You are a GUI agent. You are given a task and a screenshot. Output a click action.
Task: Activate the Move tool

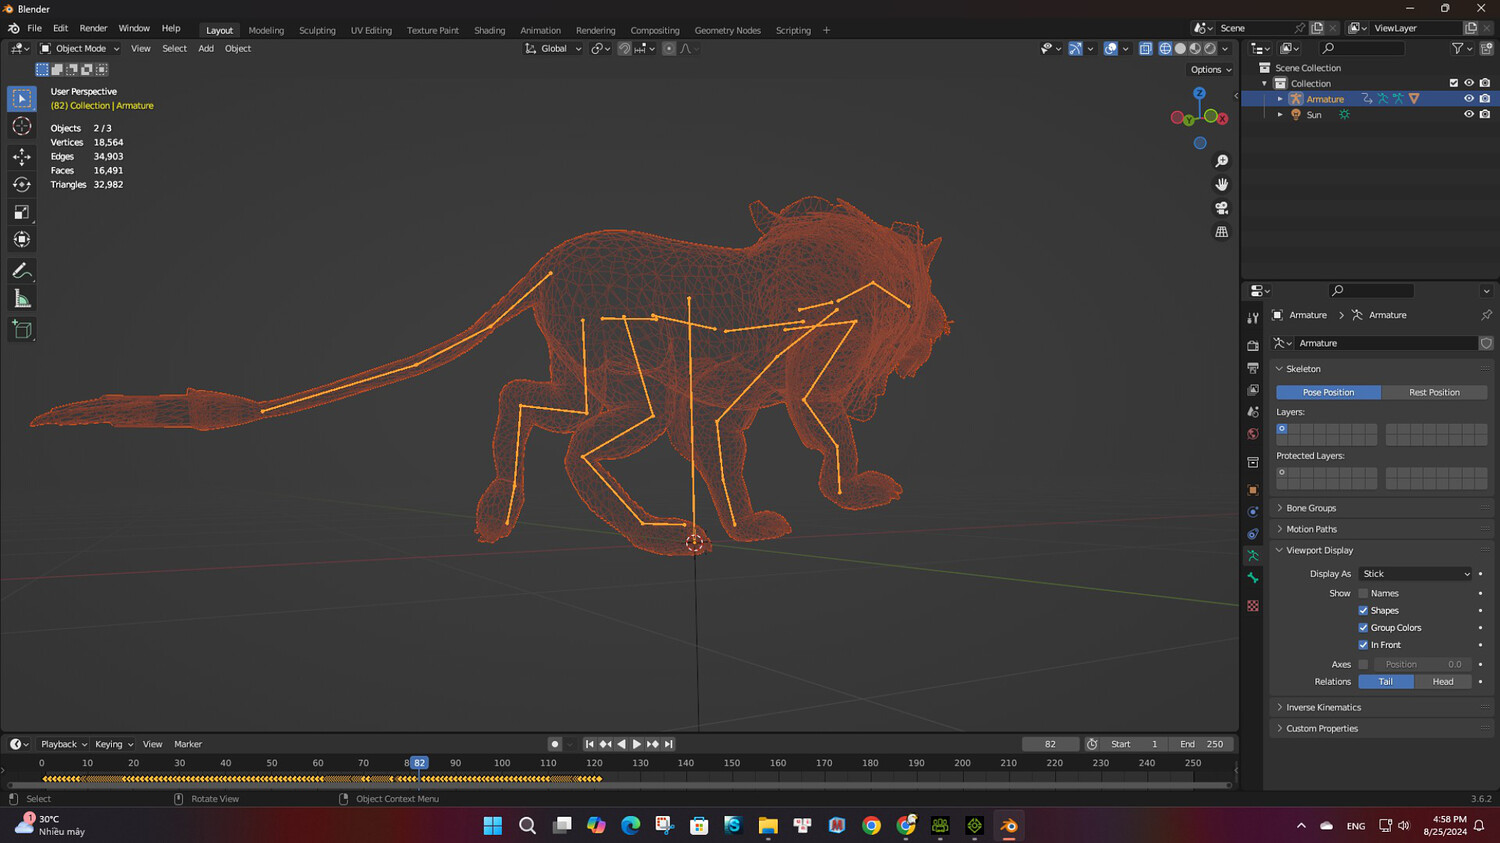coord(22,157)
